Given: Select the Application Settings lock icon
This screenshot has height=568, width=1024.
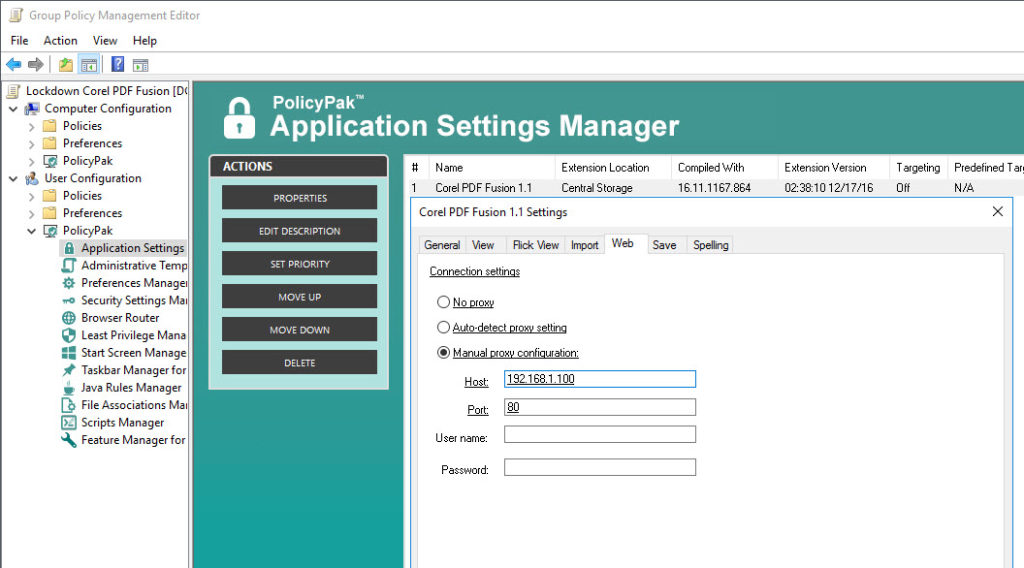Looking at the screenshot, I should [69, 248].
